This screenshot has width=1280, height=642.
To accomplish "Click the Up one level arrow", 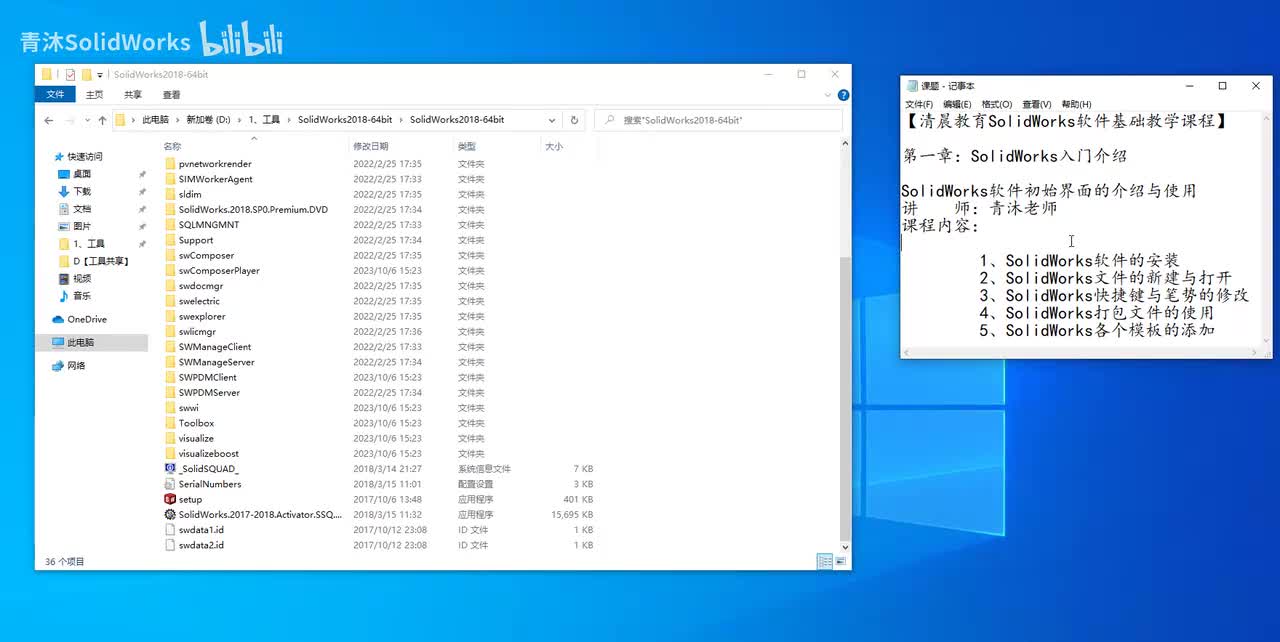I will [x=102, y=120].
